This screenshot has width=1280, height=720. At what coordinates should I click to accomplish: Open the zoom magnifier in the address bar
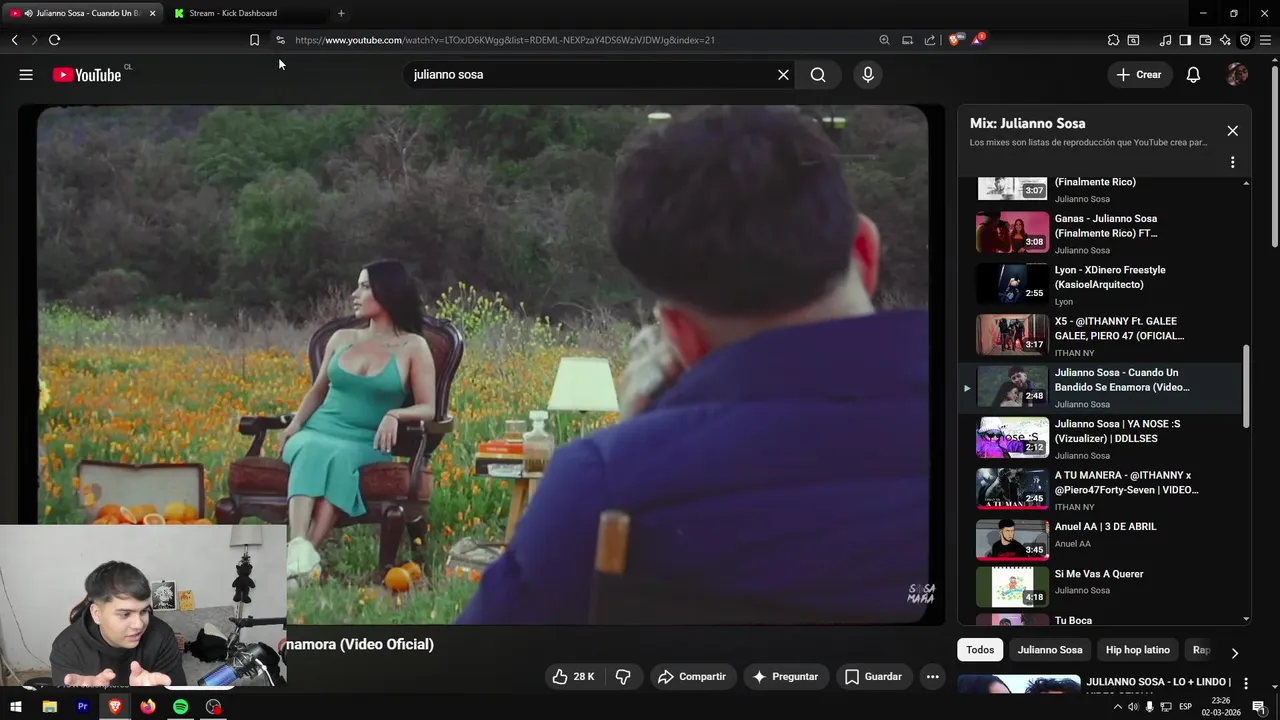tap(884, 40)
